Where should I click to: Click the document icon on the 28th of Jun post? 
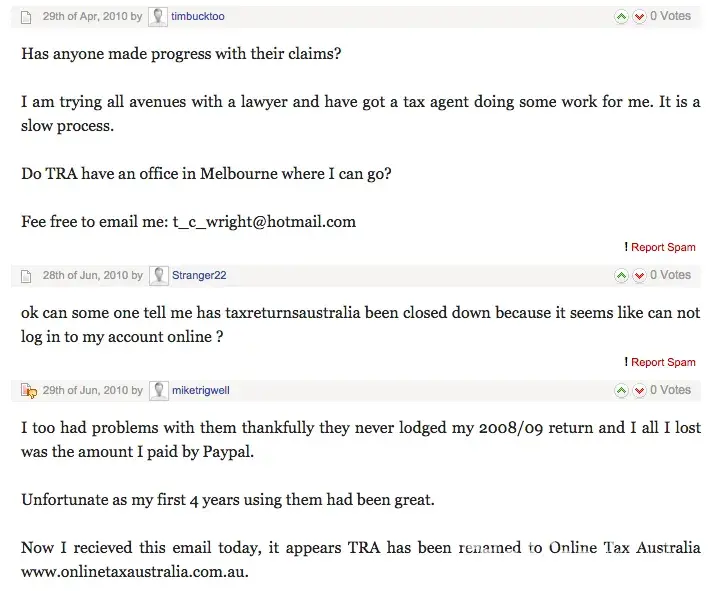[27, 276]
